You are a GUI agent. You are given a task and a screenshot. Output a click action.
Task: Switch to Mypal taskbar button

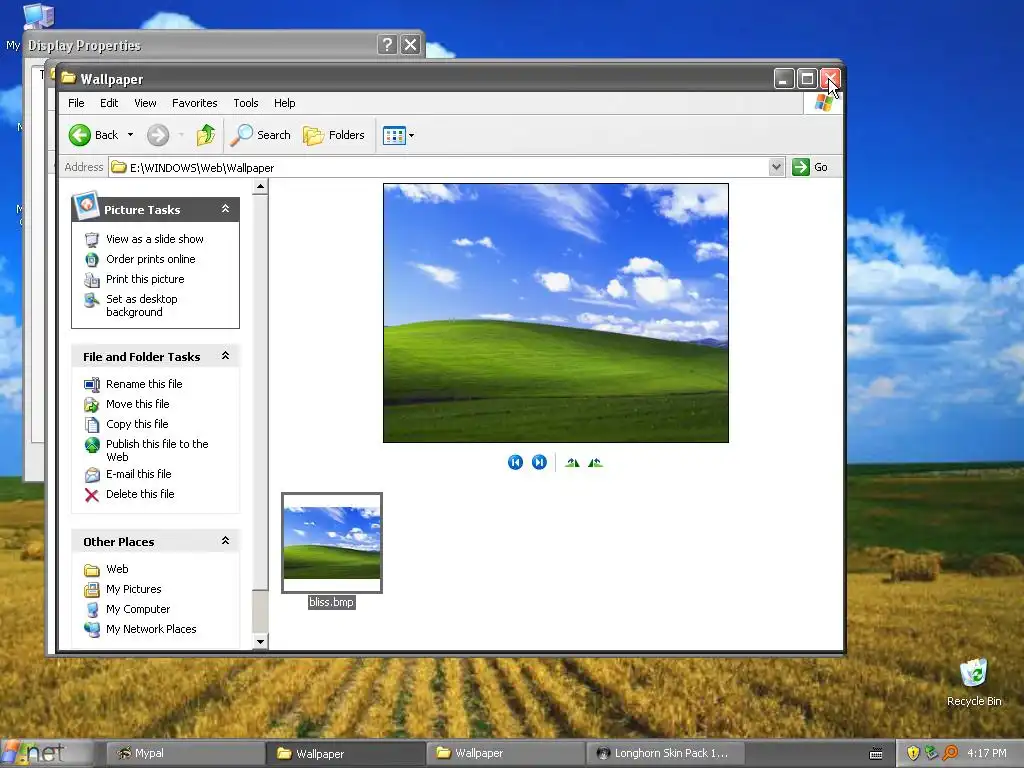pyautogui.click(x=186, y=753)
